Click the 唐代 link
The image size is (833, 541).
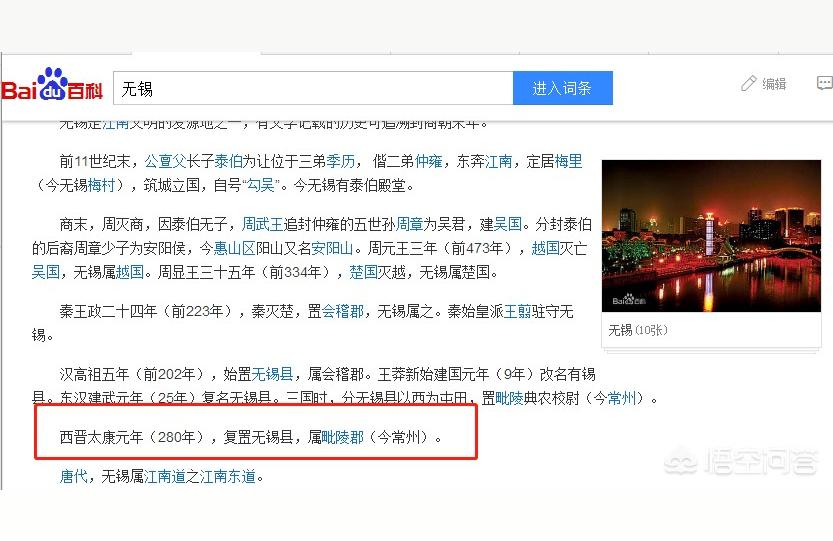coord(74,477)
